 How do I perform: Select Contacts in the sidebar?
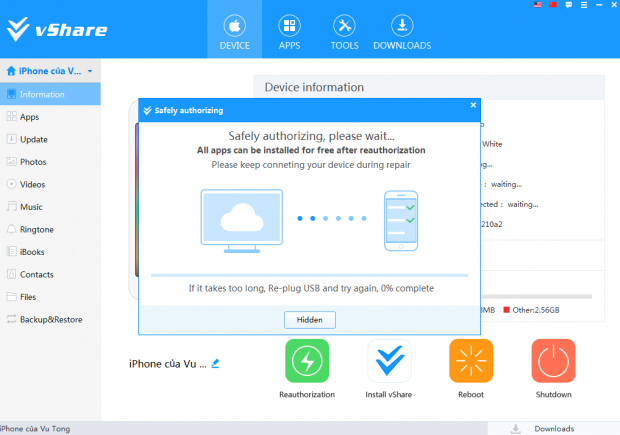(x=37, y=274)
